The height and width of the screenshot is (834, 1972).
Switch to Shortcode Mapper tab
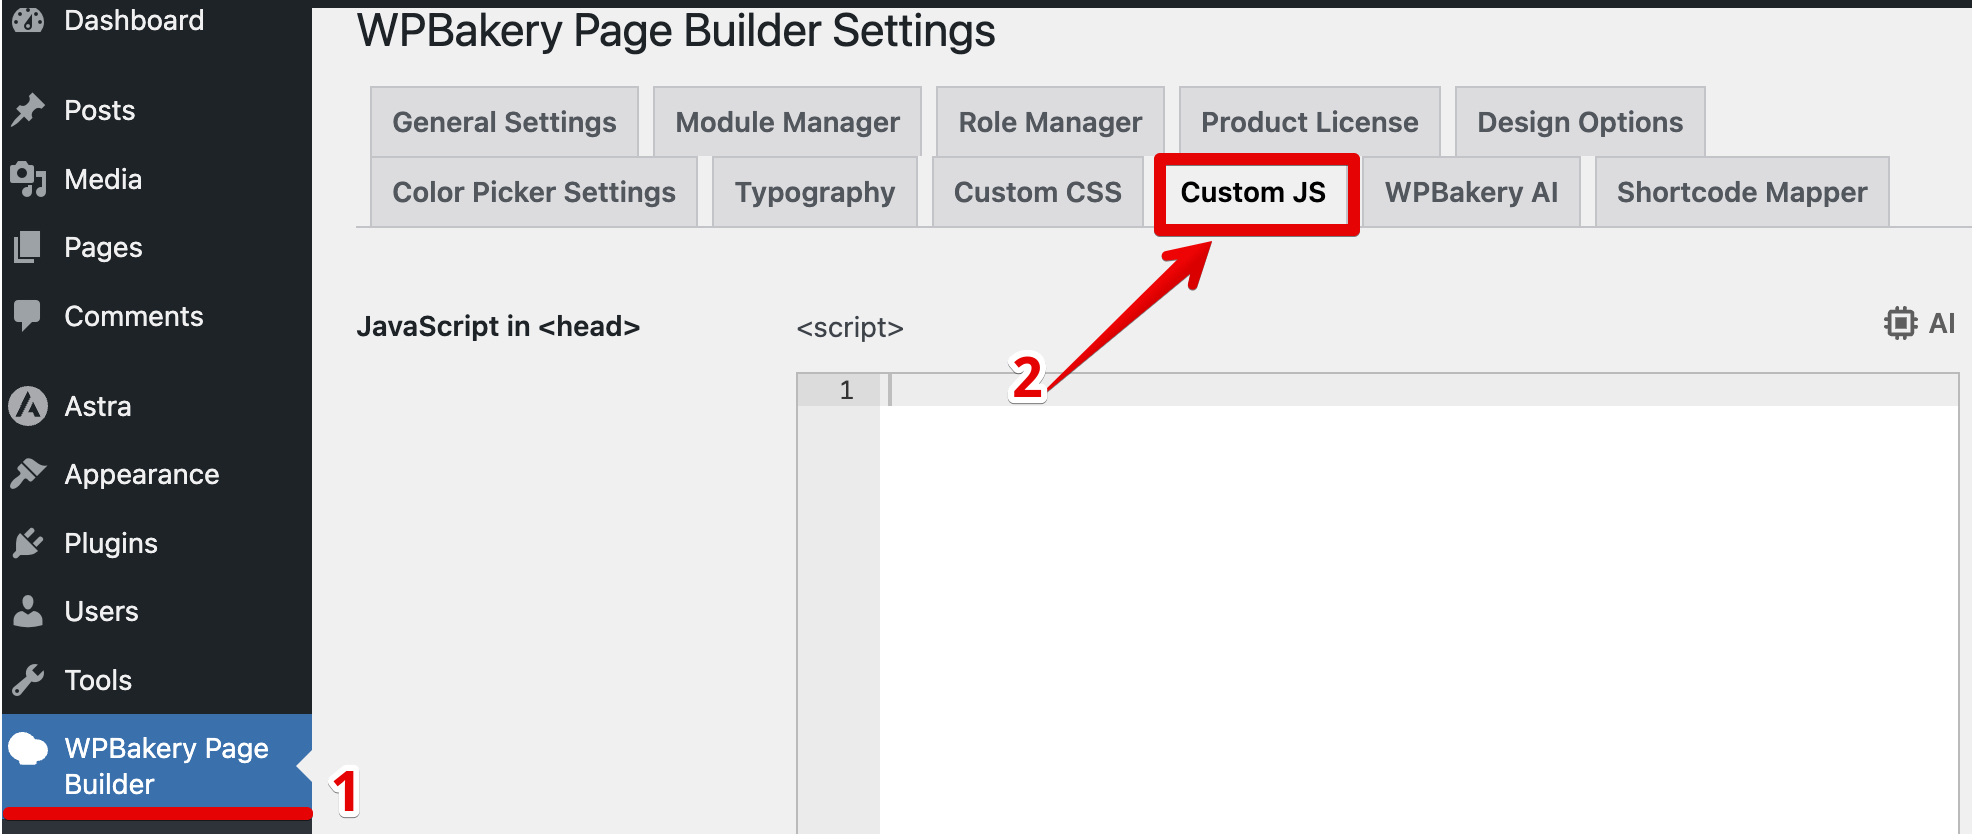click(x=1742, y=192)
